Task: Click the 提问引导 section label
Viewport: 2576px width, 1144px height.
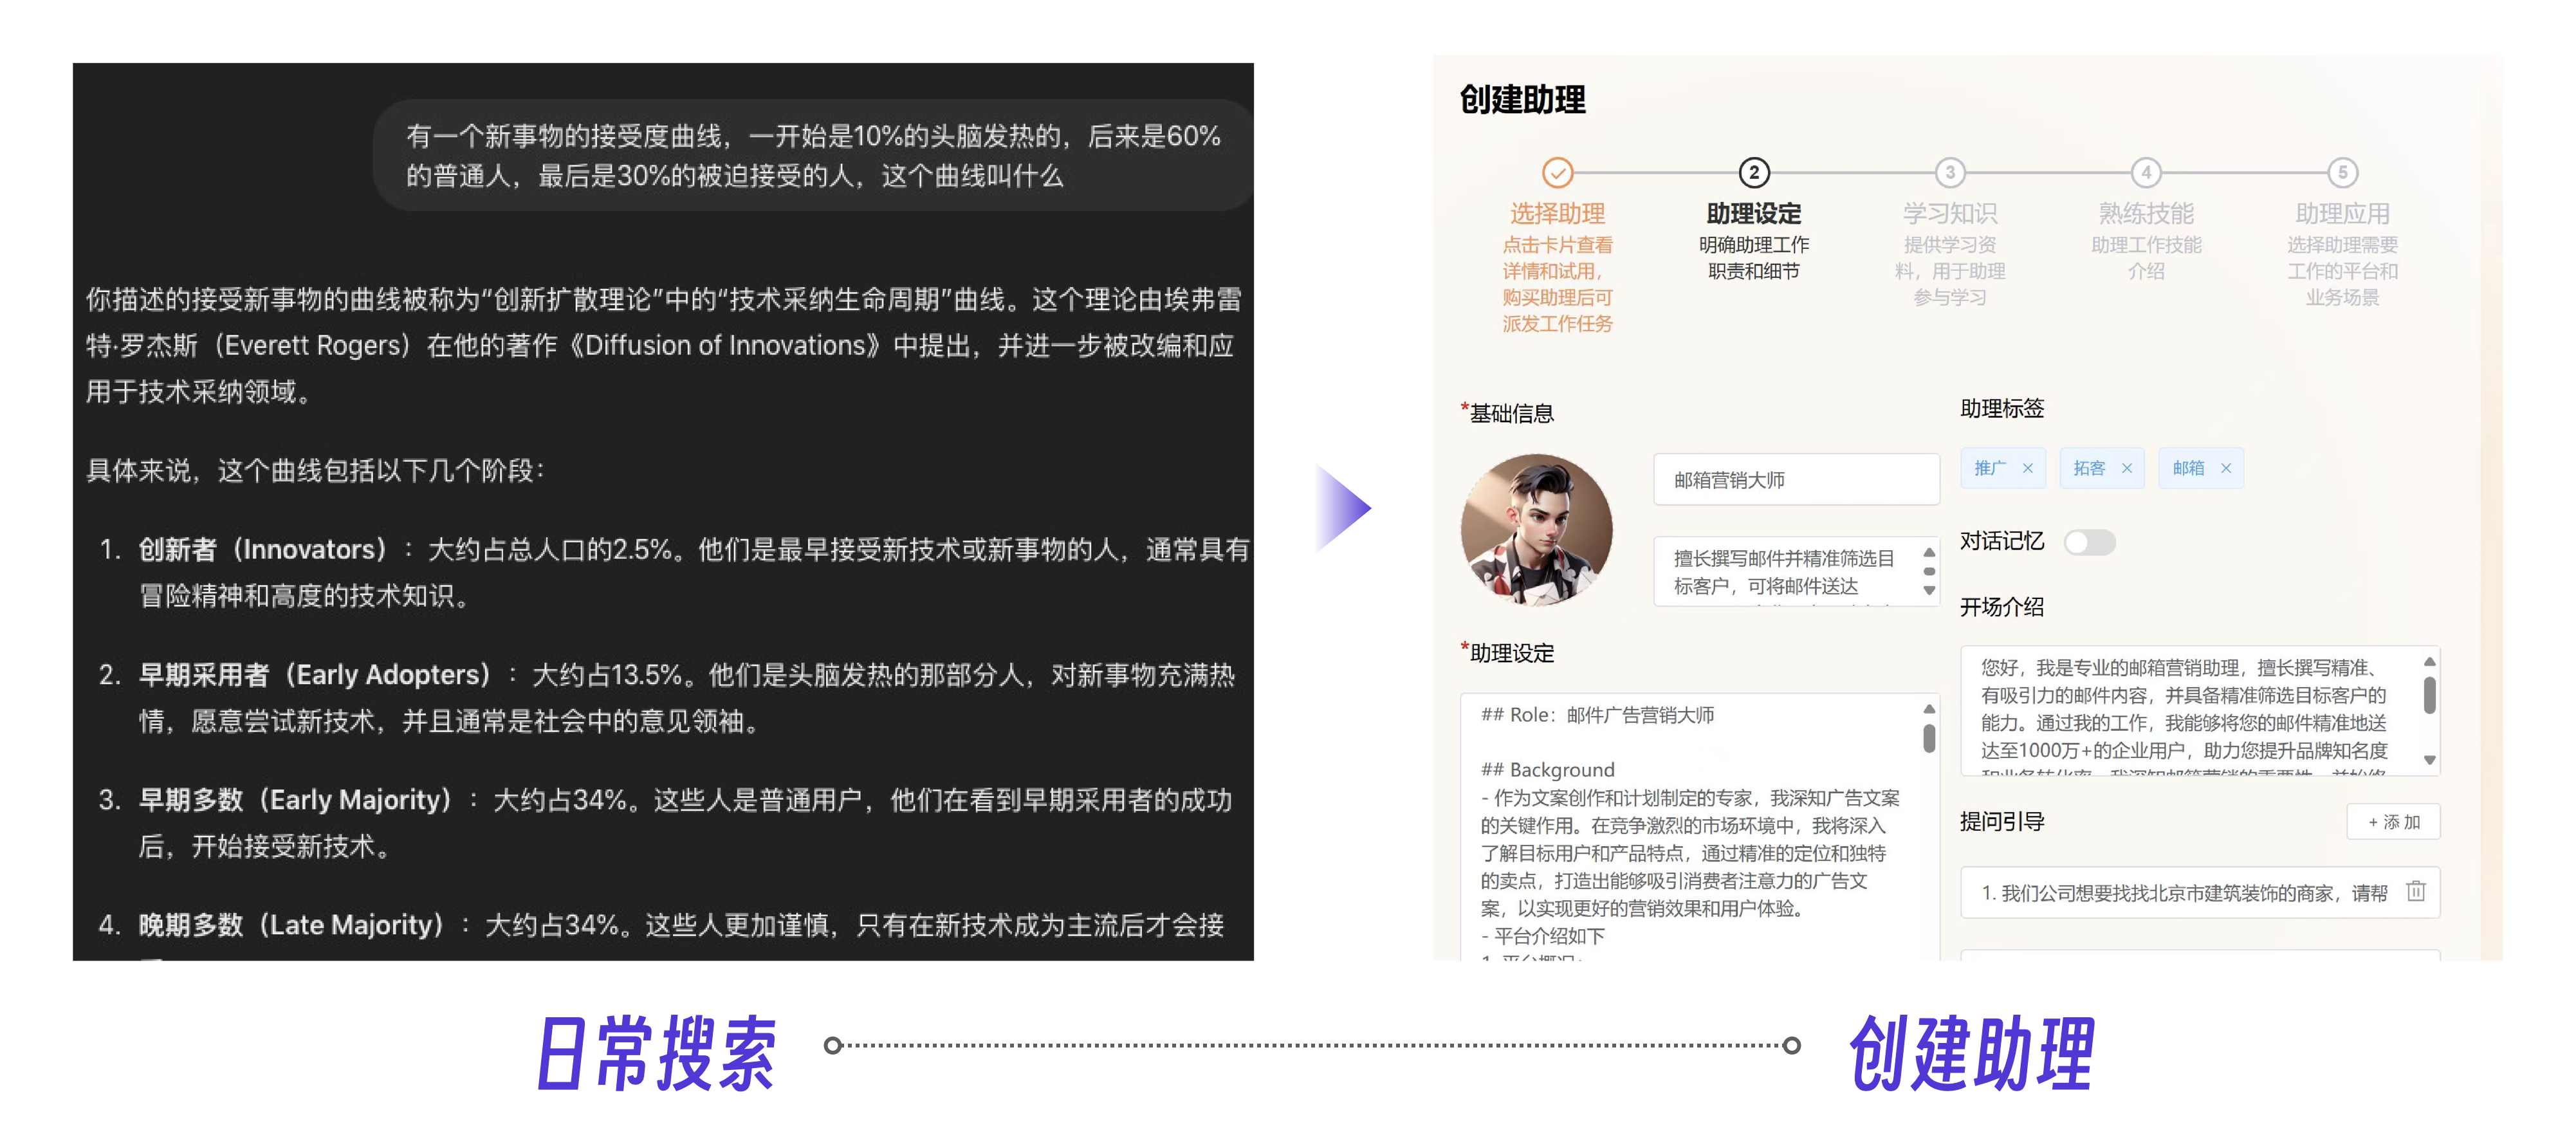Action: tap(2002, 821)
